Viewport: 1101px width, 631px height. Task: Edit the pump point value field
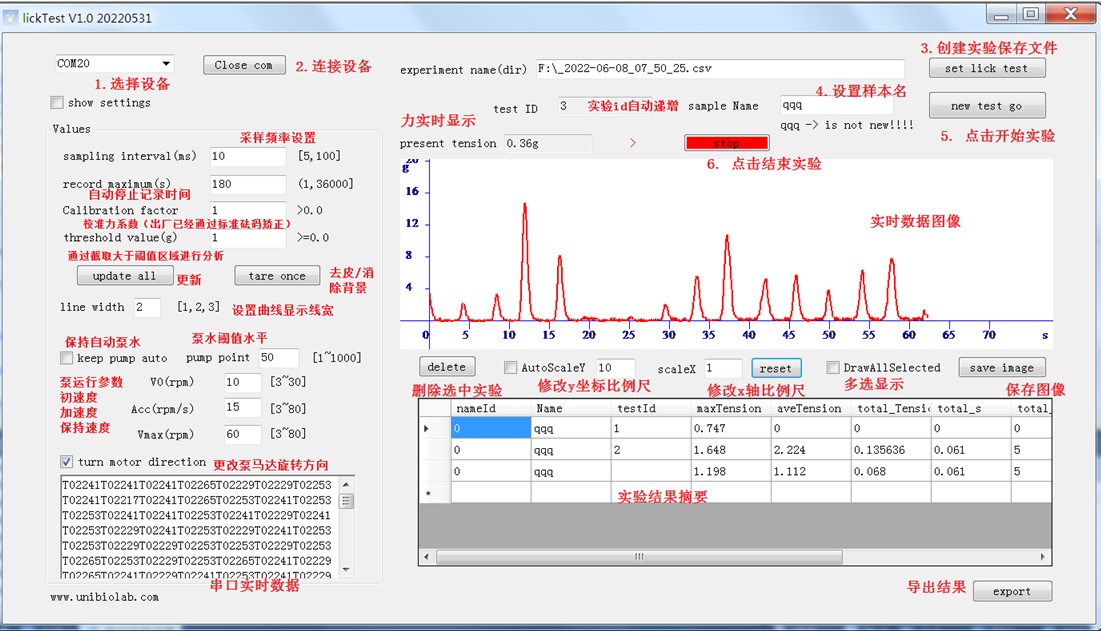click(x=279, y=357)
